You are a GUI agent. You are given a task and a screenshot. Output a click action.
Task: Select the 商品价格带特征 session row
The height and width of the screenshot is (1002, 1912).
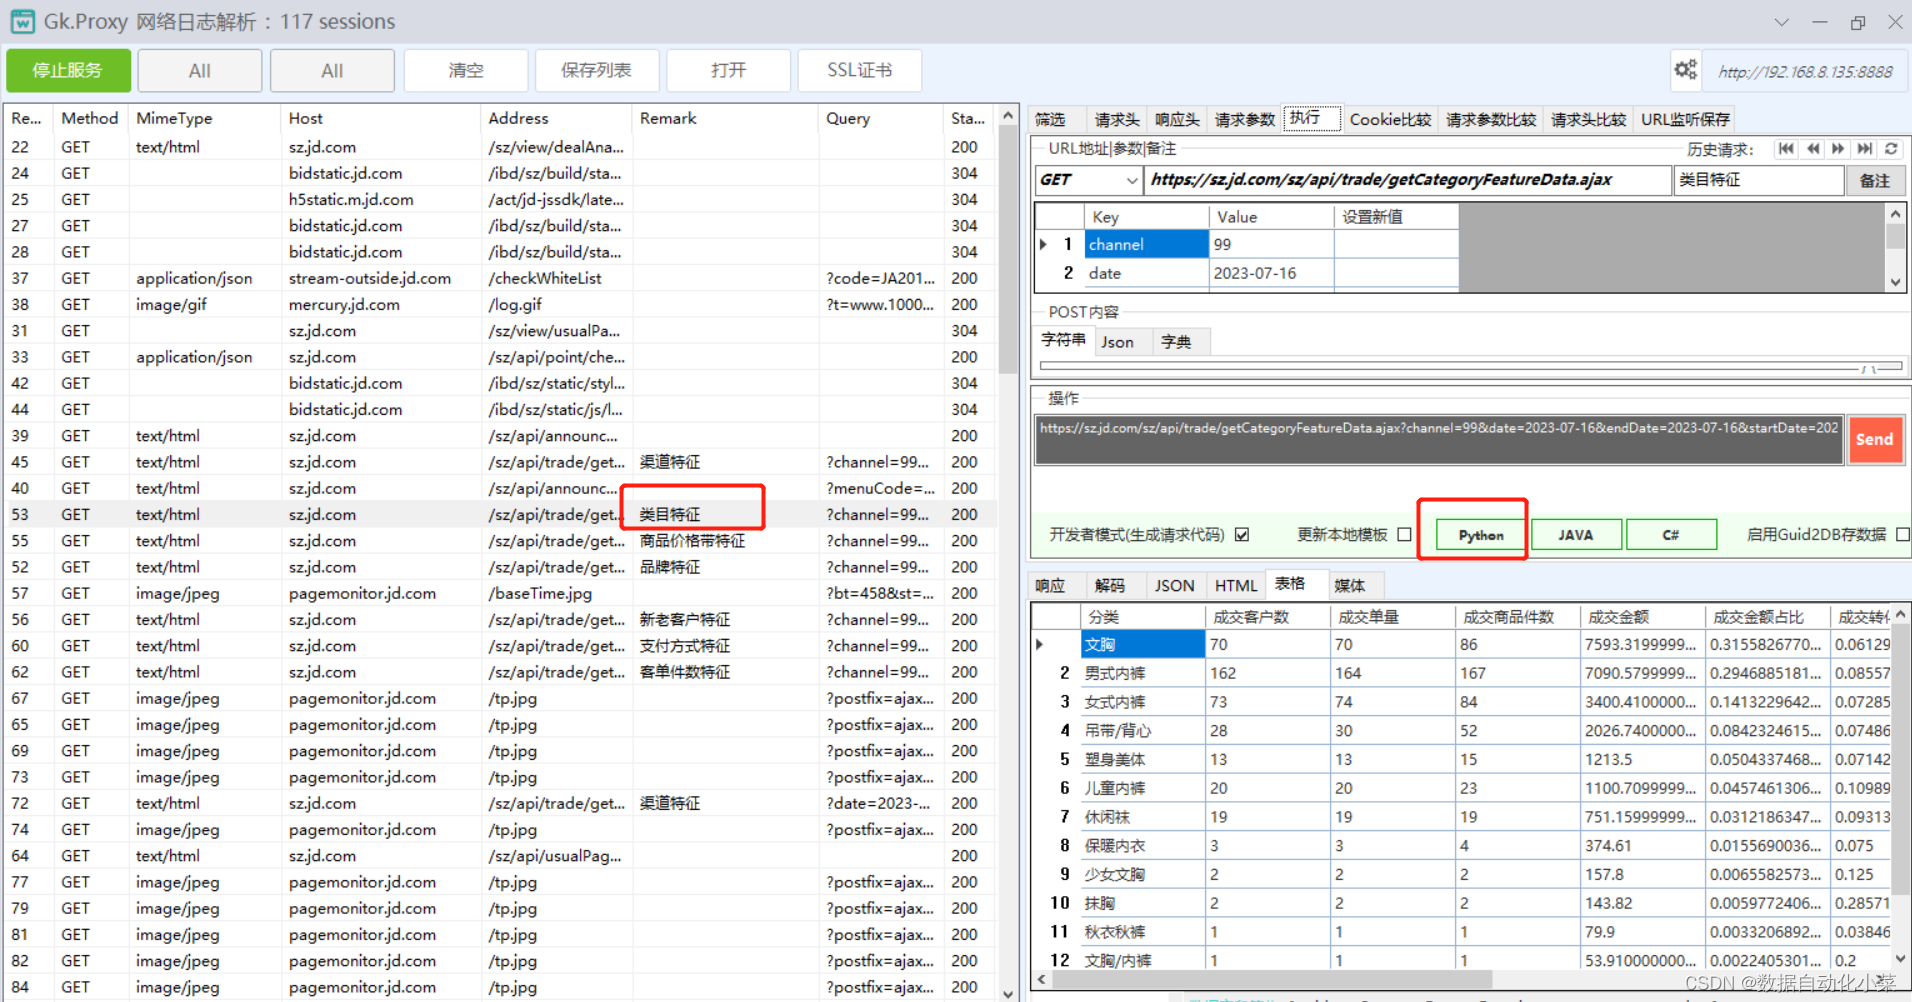[500, 540]
